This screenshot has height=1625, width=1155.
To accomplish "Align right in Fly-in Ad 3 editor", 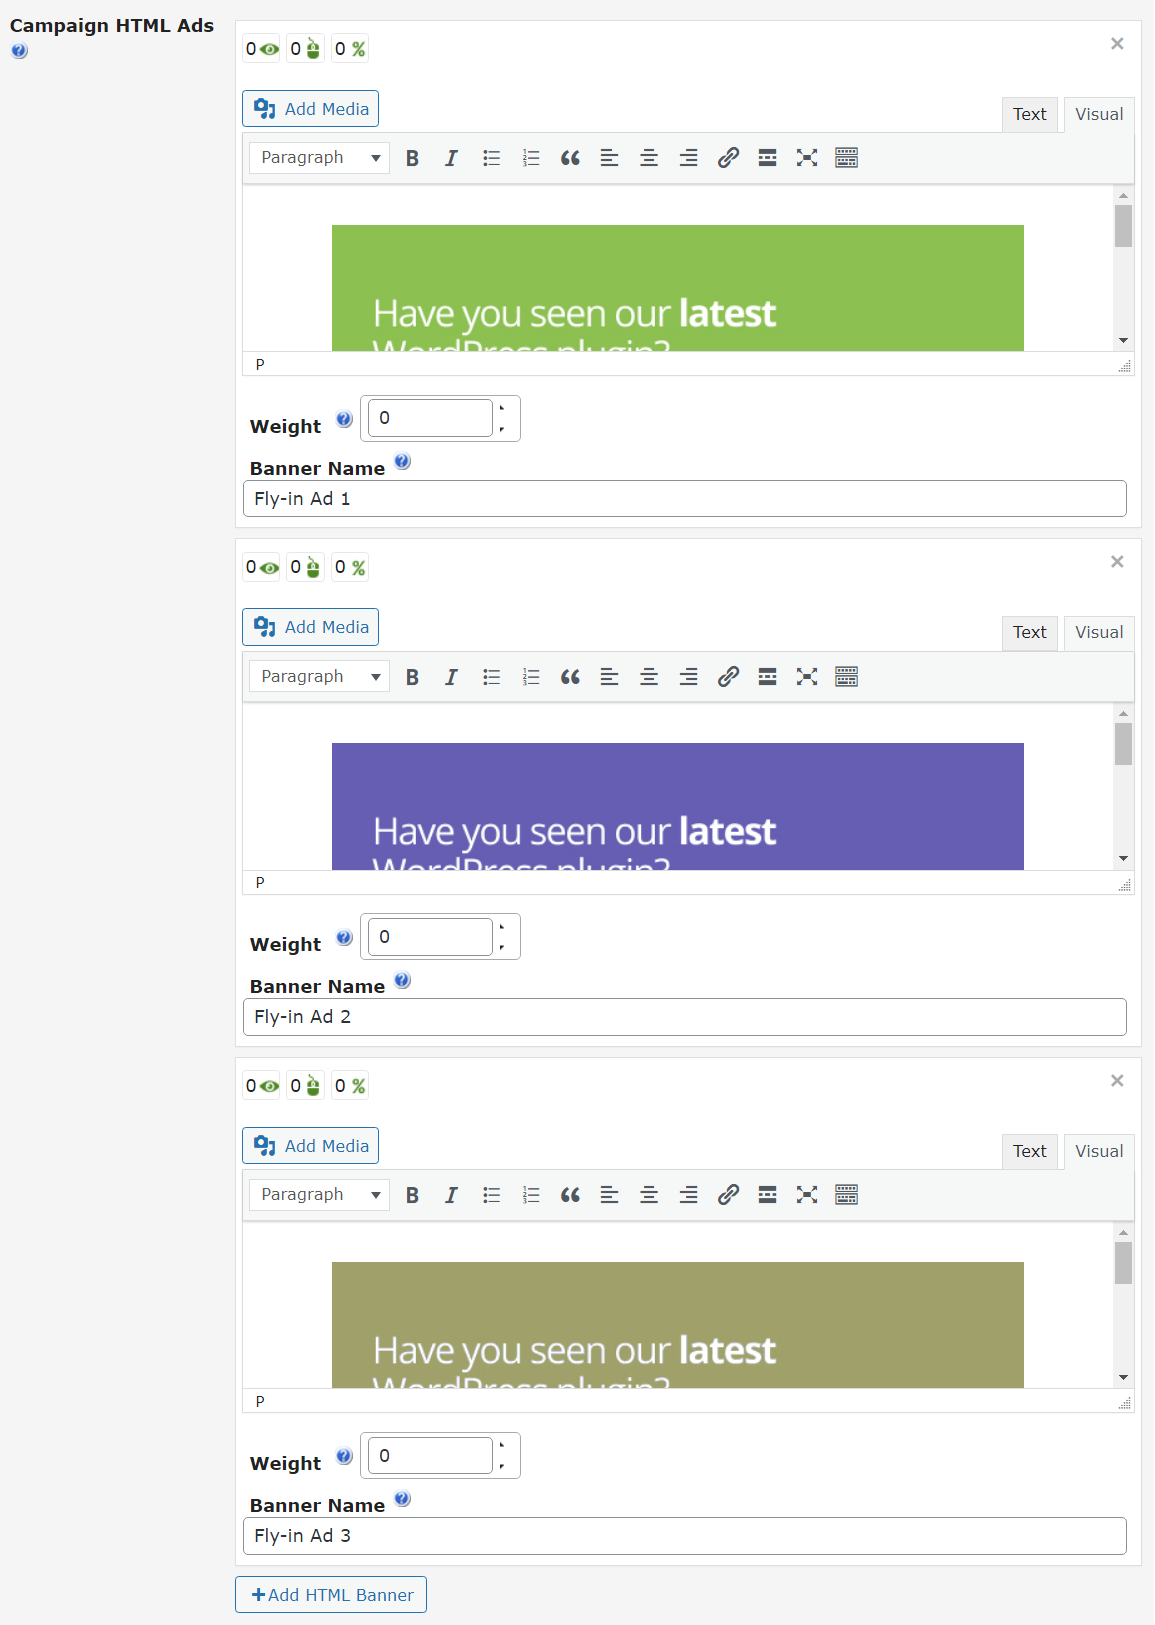I will 688,1195.
